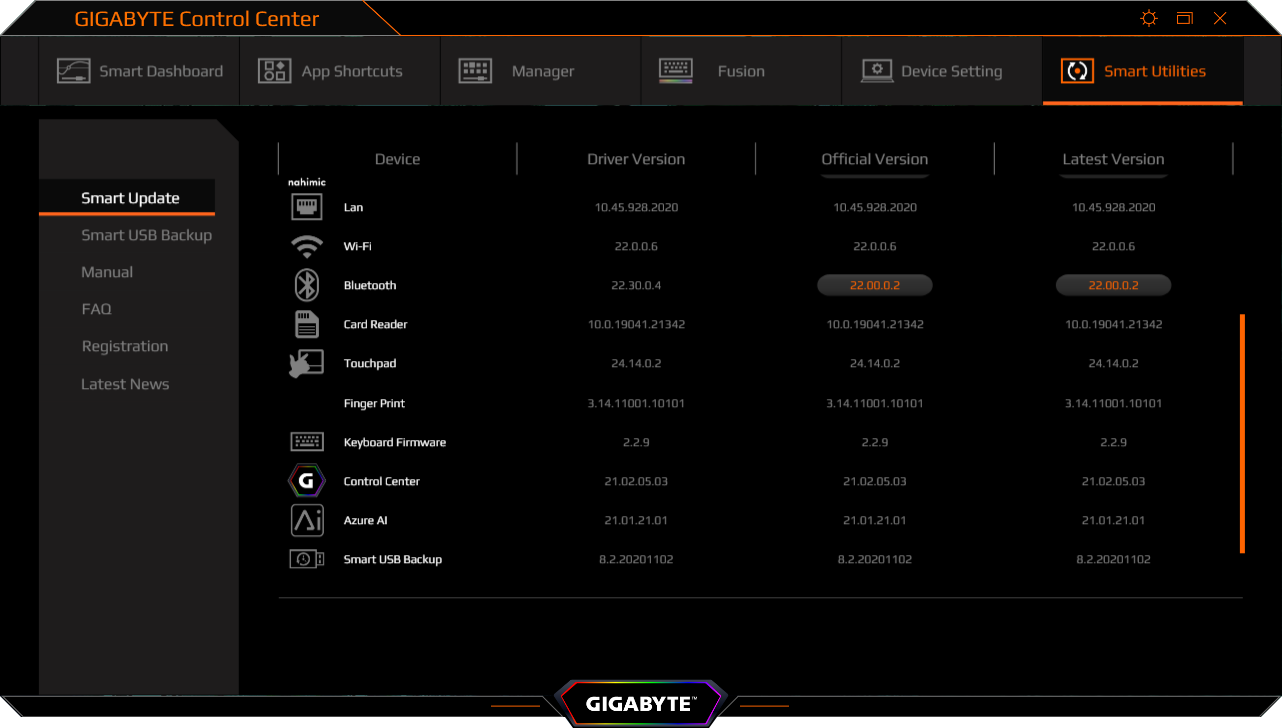
Task: Click Bluetooth Official Version 22.00.0.2 button
Action: pos(875,285)
